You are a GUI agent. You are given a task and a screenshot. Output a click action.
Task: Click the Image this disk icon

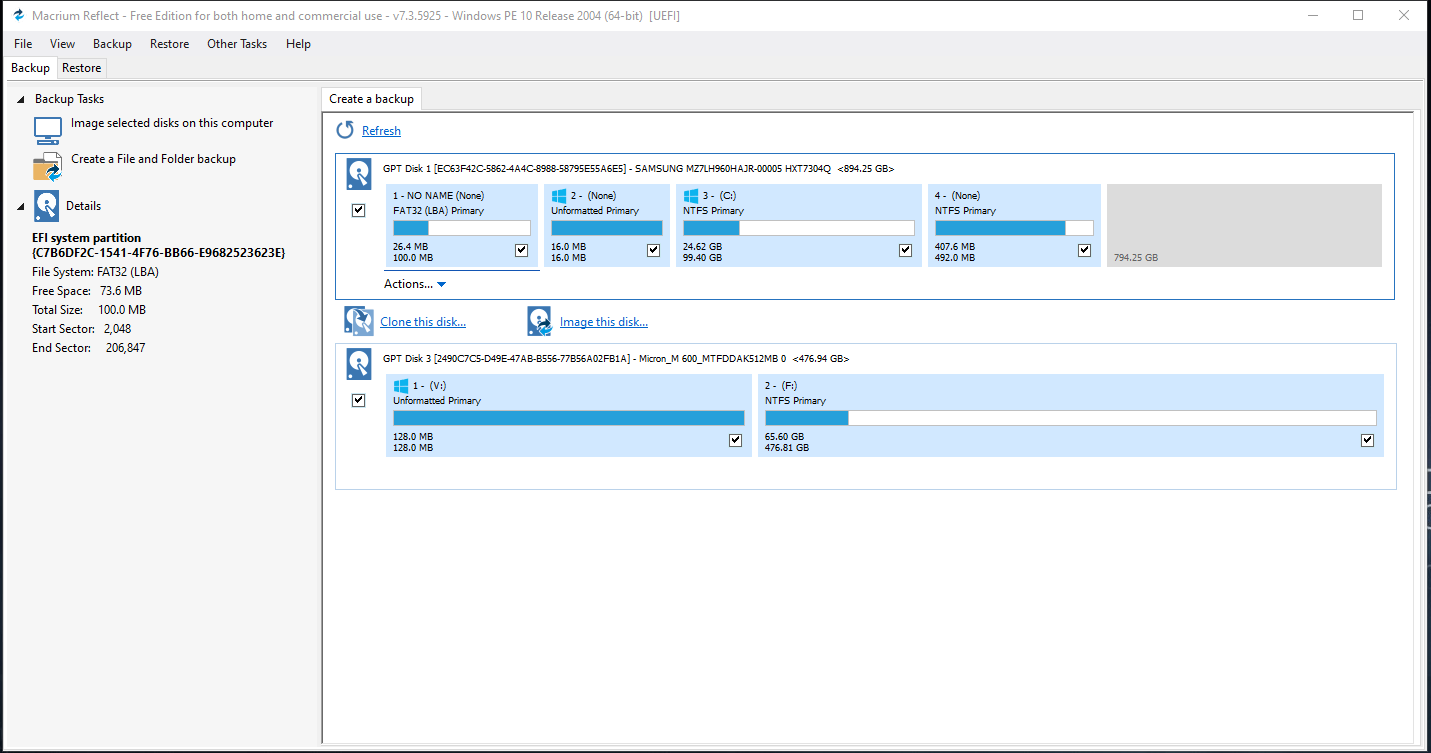(x=539, y=321)
